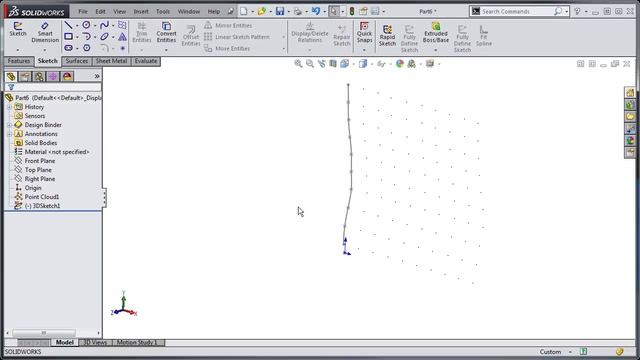Select the Ellipse sketch tool
Image resolution: width=640 pixels, height=360 pixels.
click(104, 37)
